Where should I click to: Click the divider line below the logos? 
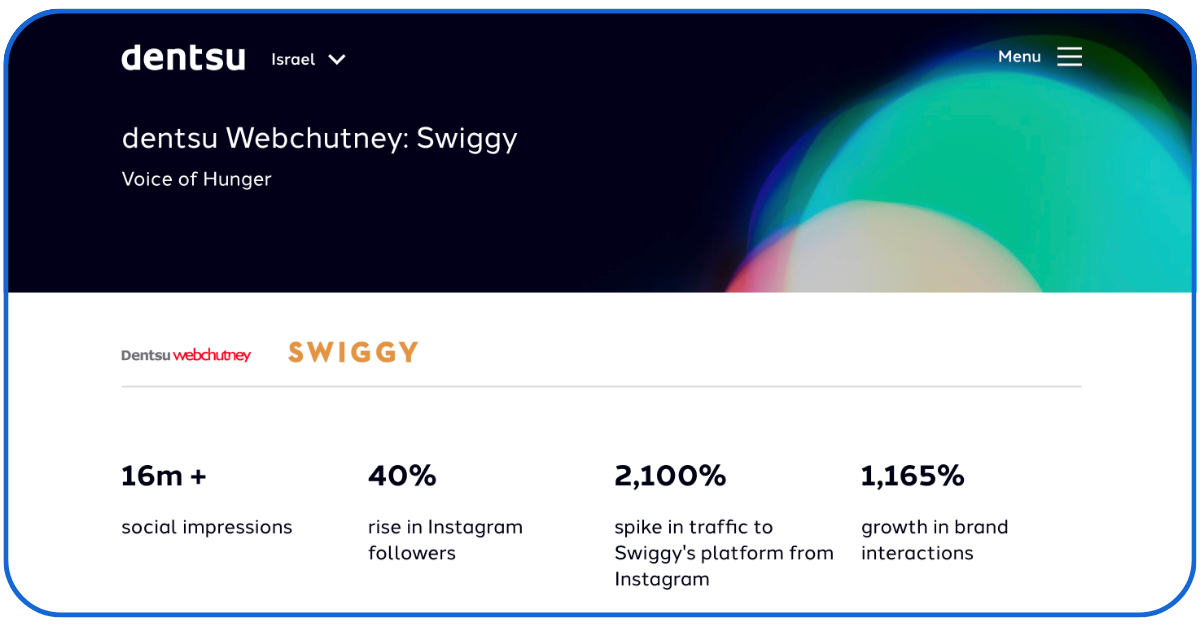click(600, 386)
